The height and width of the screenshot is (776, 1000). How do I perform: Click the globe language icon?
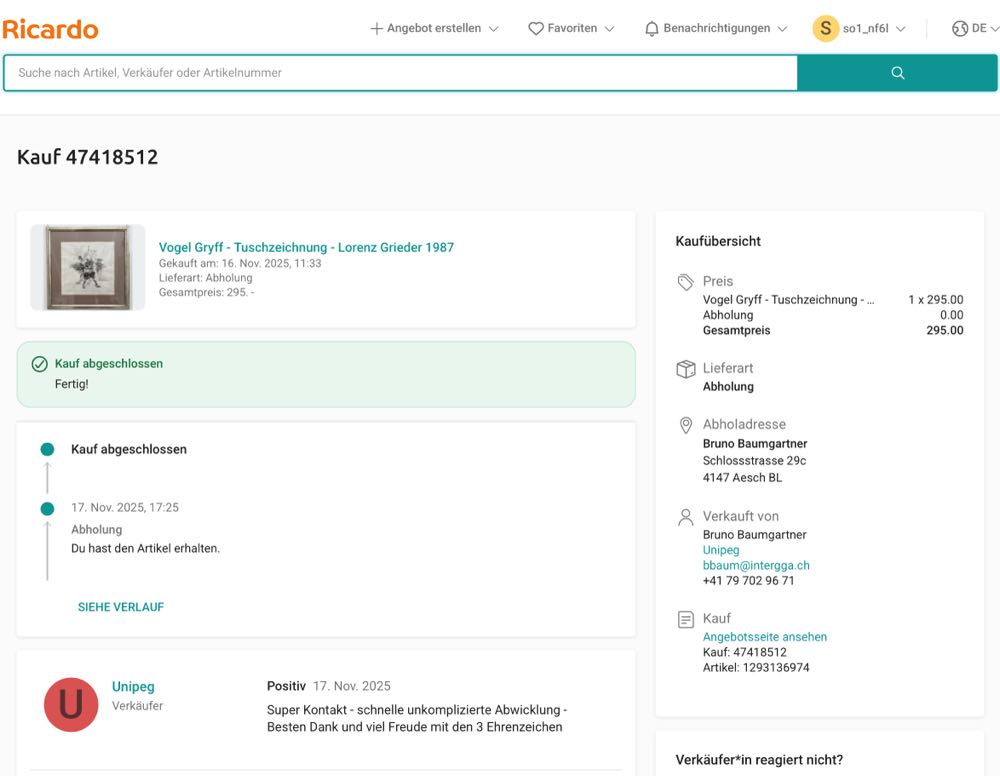point(960,29)
